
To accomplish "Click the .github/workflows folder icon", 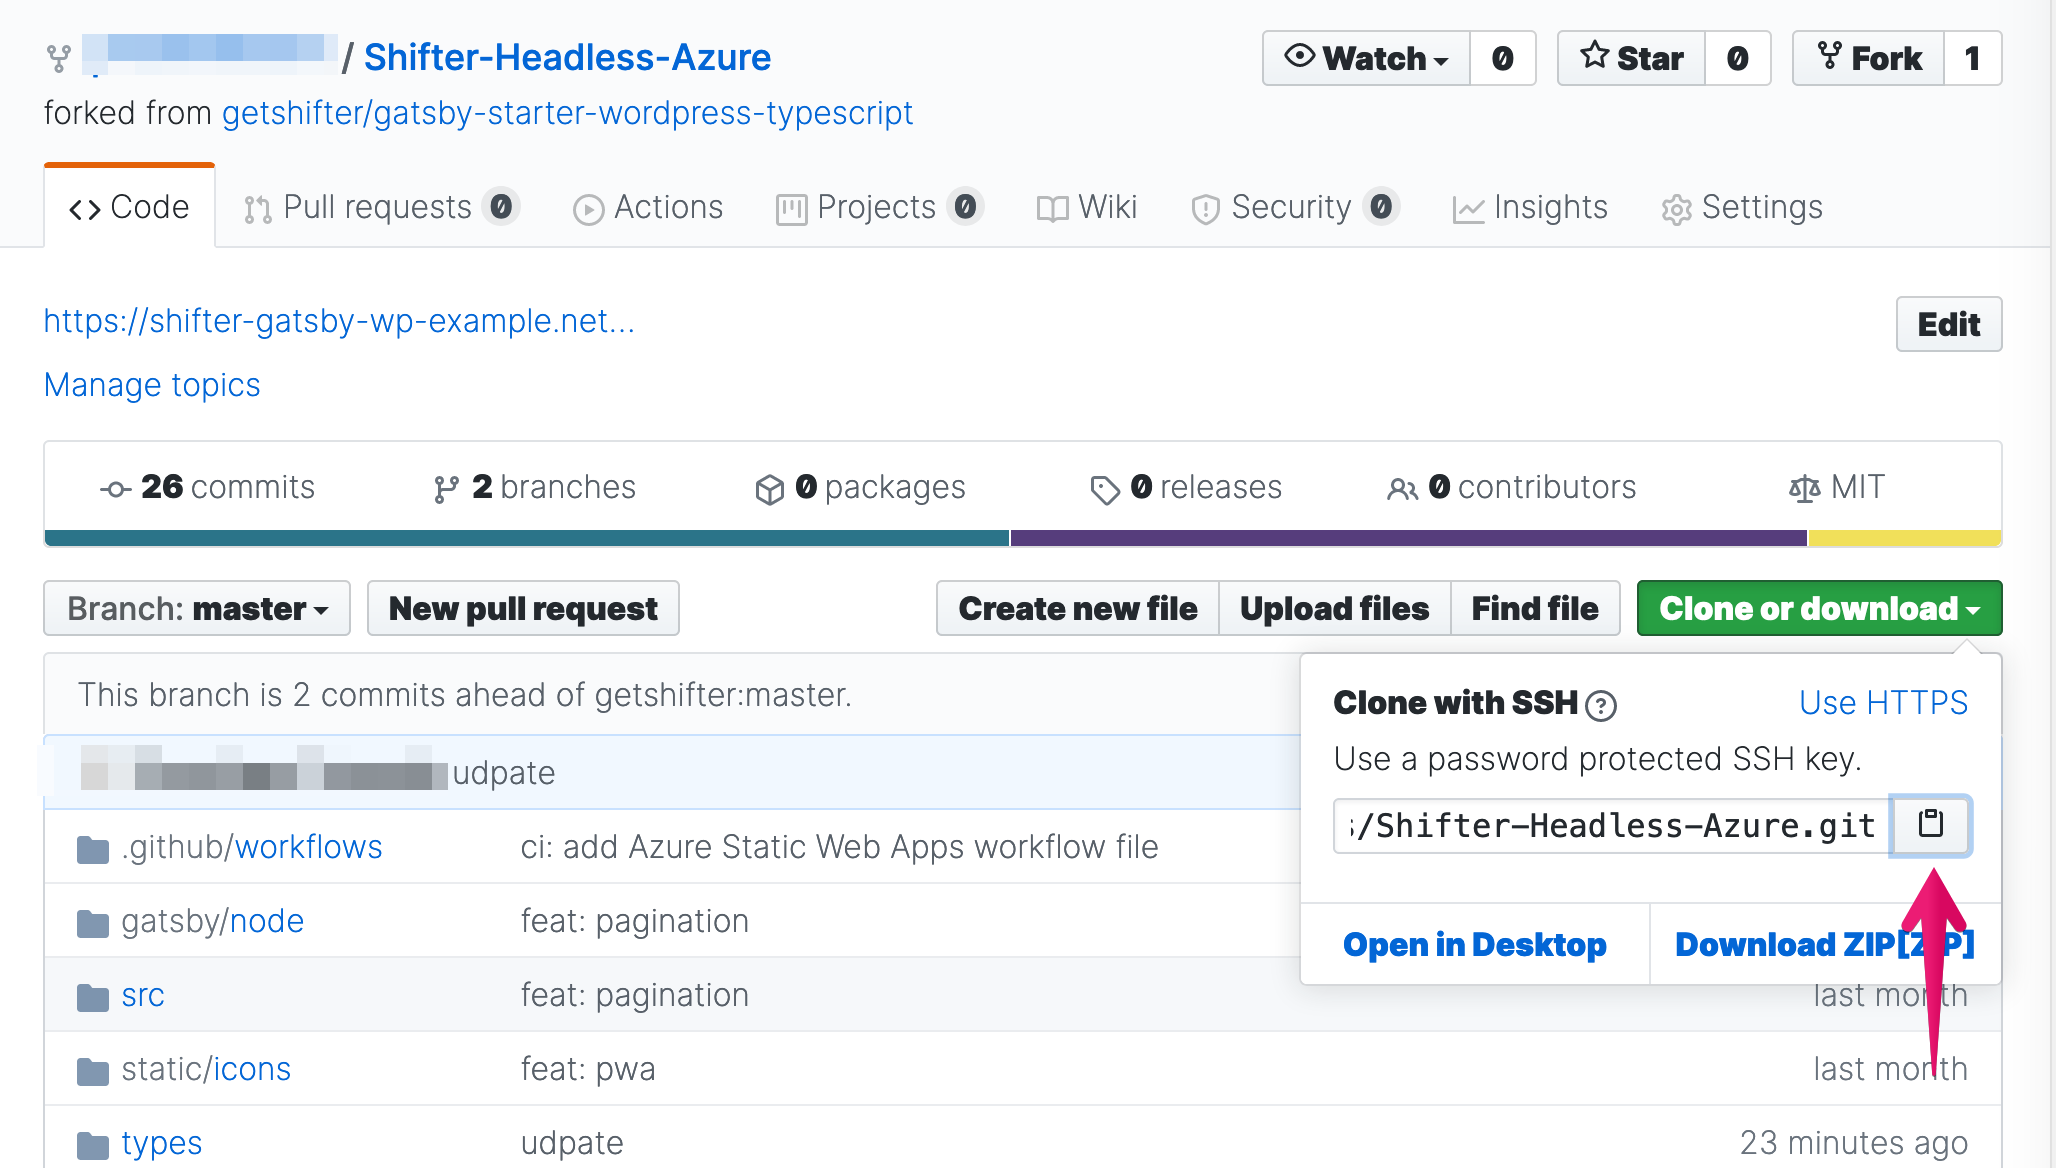I will coord(93,849).
